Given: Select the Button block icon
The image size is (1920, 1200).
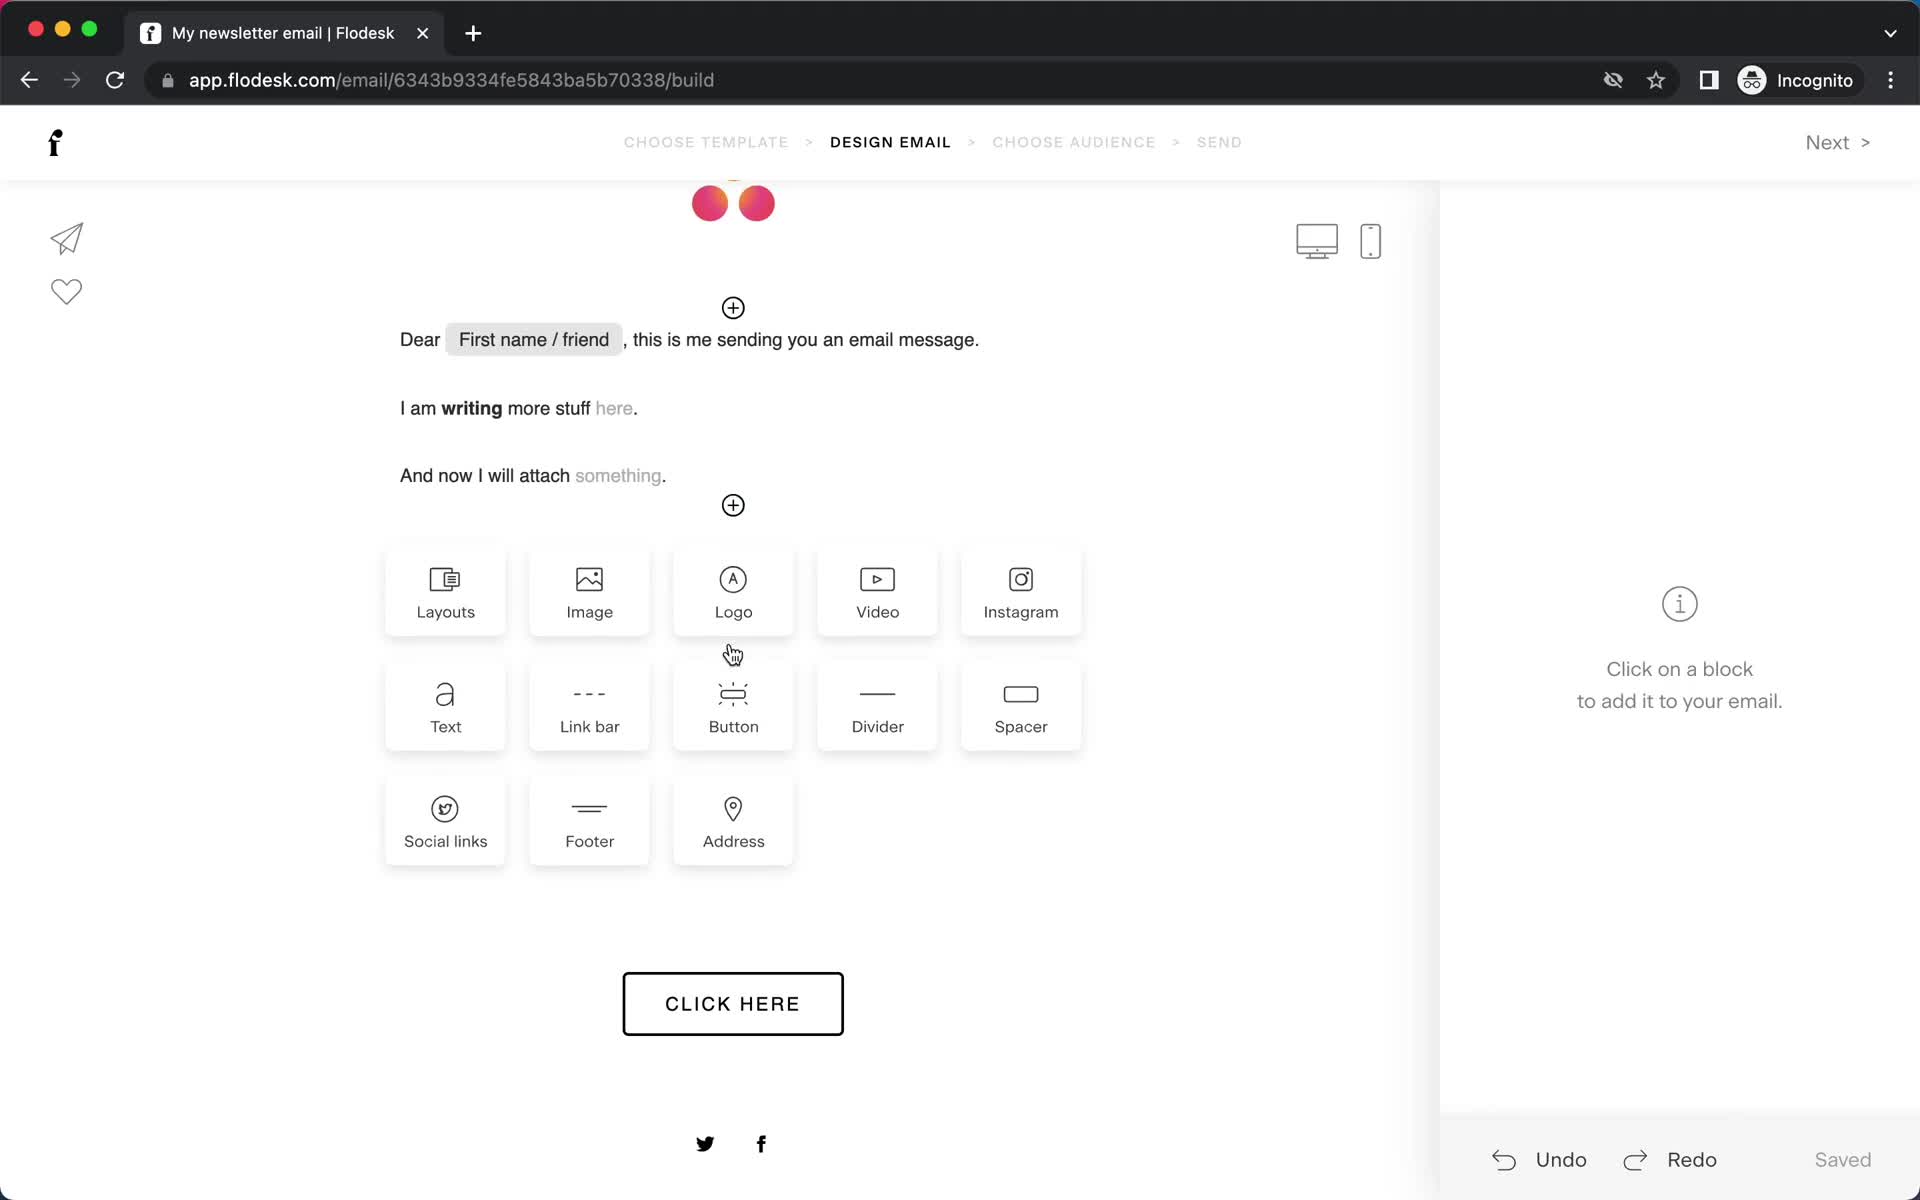Looking at the screenshot, I should [x=733, y=705].
